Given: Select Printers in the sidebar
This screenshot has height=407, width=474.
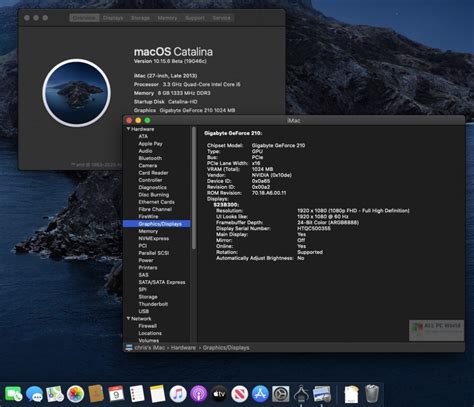Looking at the screenshot, I should 148,268.
